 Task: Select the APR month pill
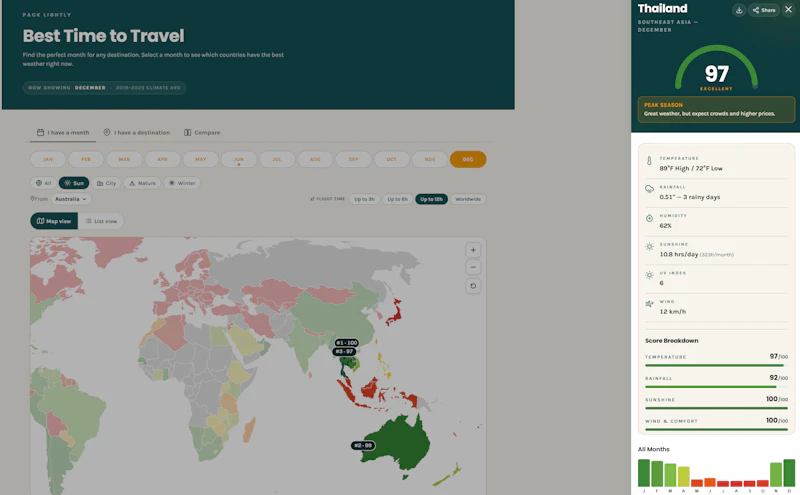click(163, 159)
